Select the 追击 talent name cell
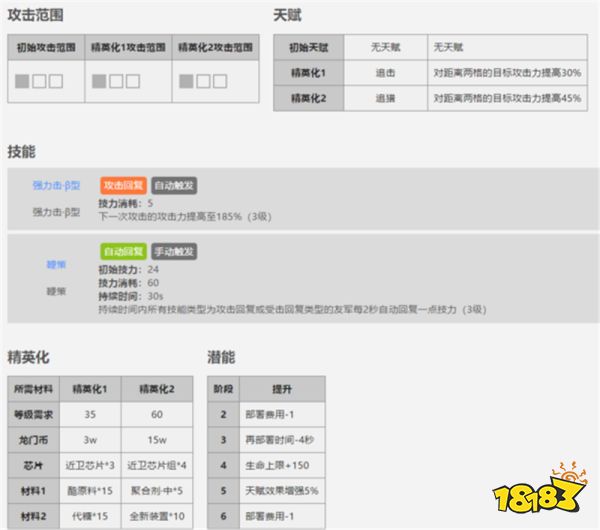The width and height of the screenshot is (600, 530). 385,73
